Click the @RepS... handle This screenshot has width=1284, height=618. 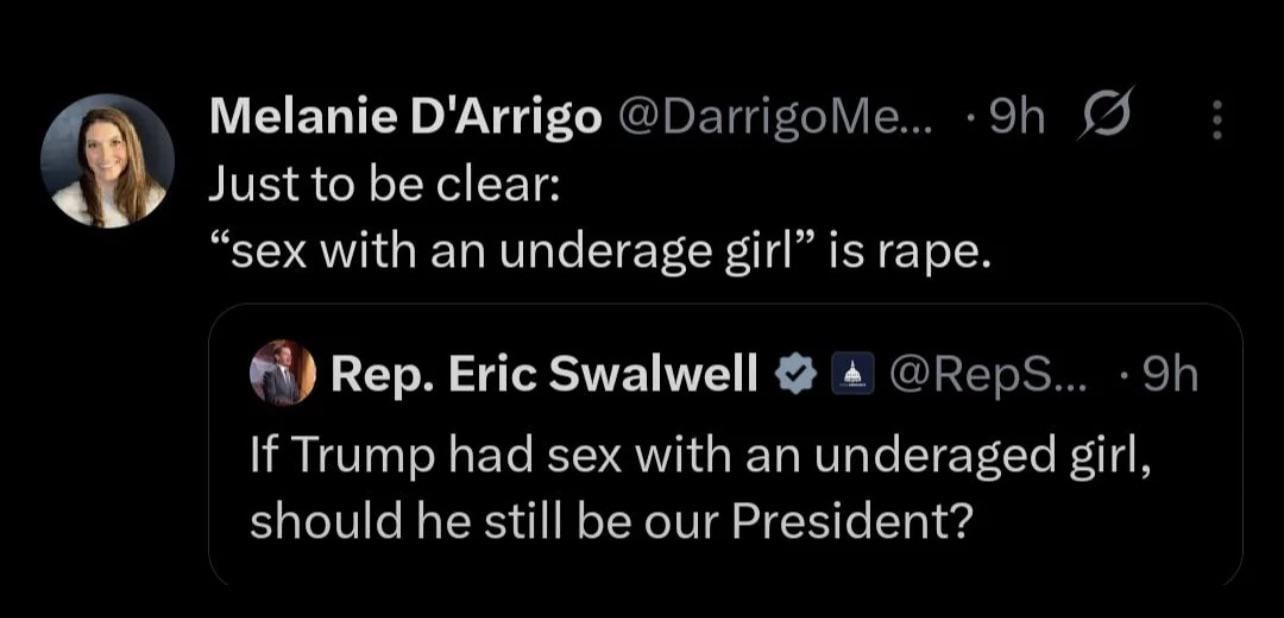(964, 375)
